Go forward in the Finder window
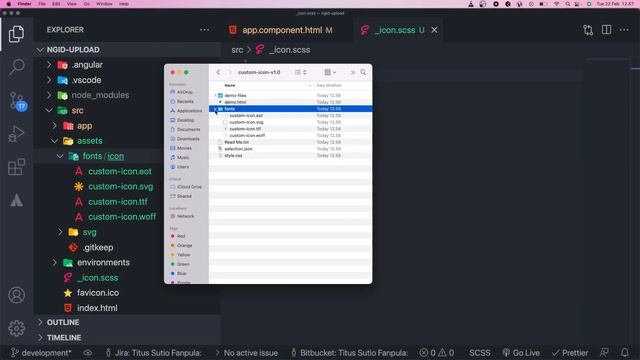This screenshot has width=640, height=360. pos(229,72)
